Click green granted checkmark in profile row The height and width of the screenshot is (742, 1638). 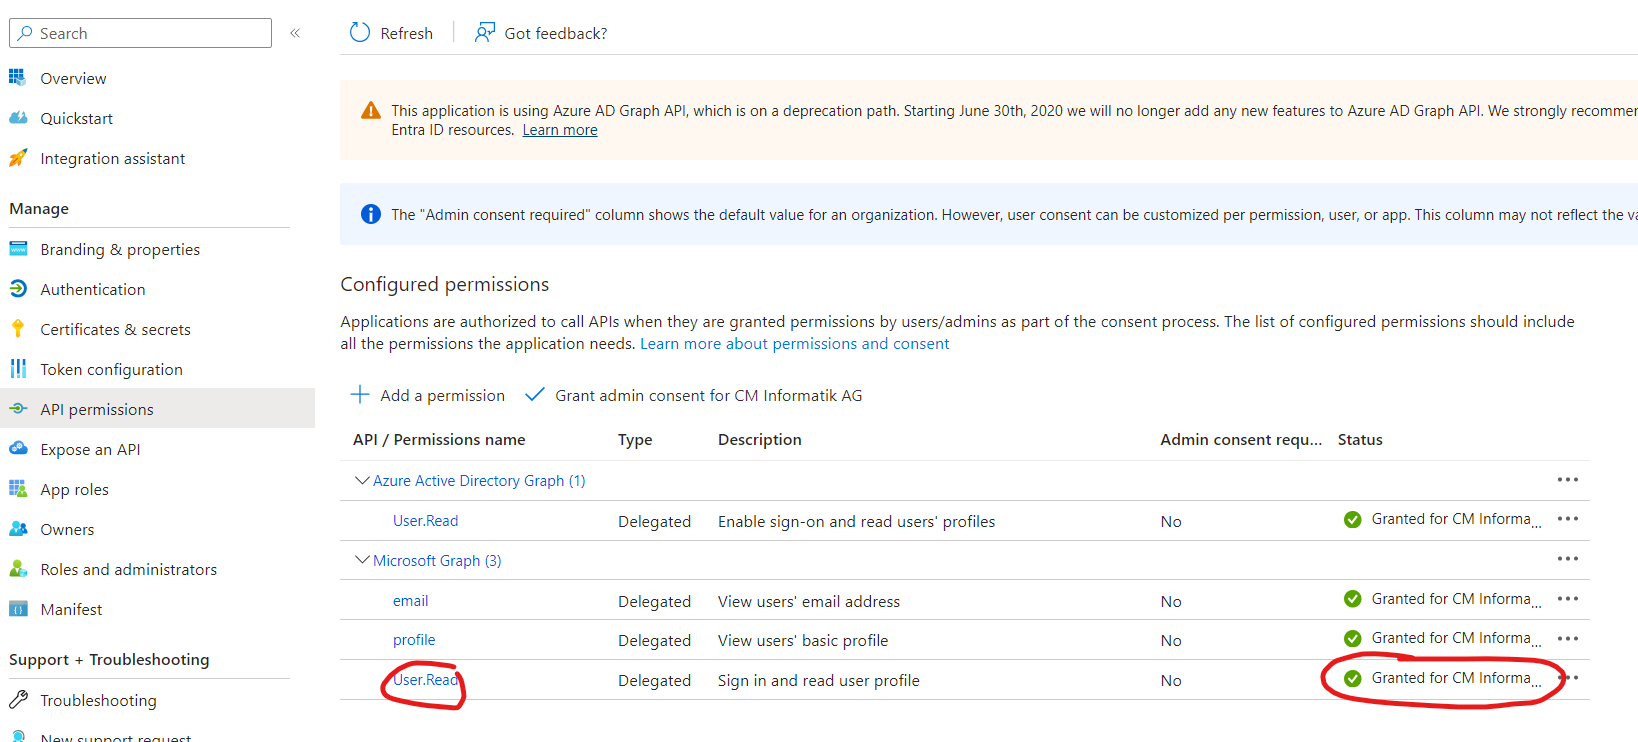point(1352,638)
